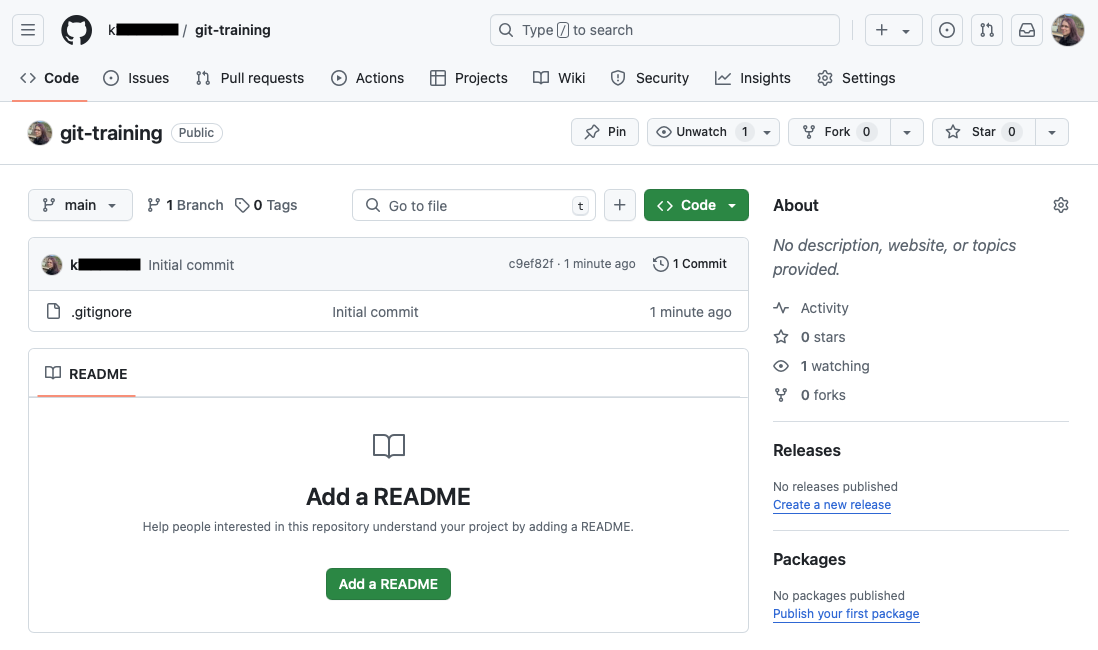Click the notifications inbox icon
This screenshot has height=650, width=1098.
pos(1026,29)
